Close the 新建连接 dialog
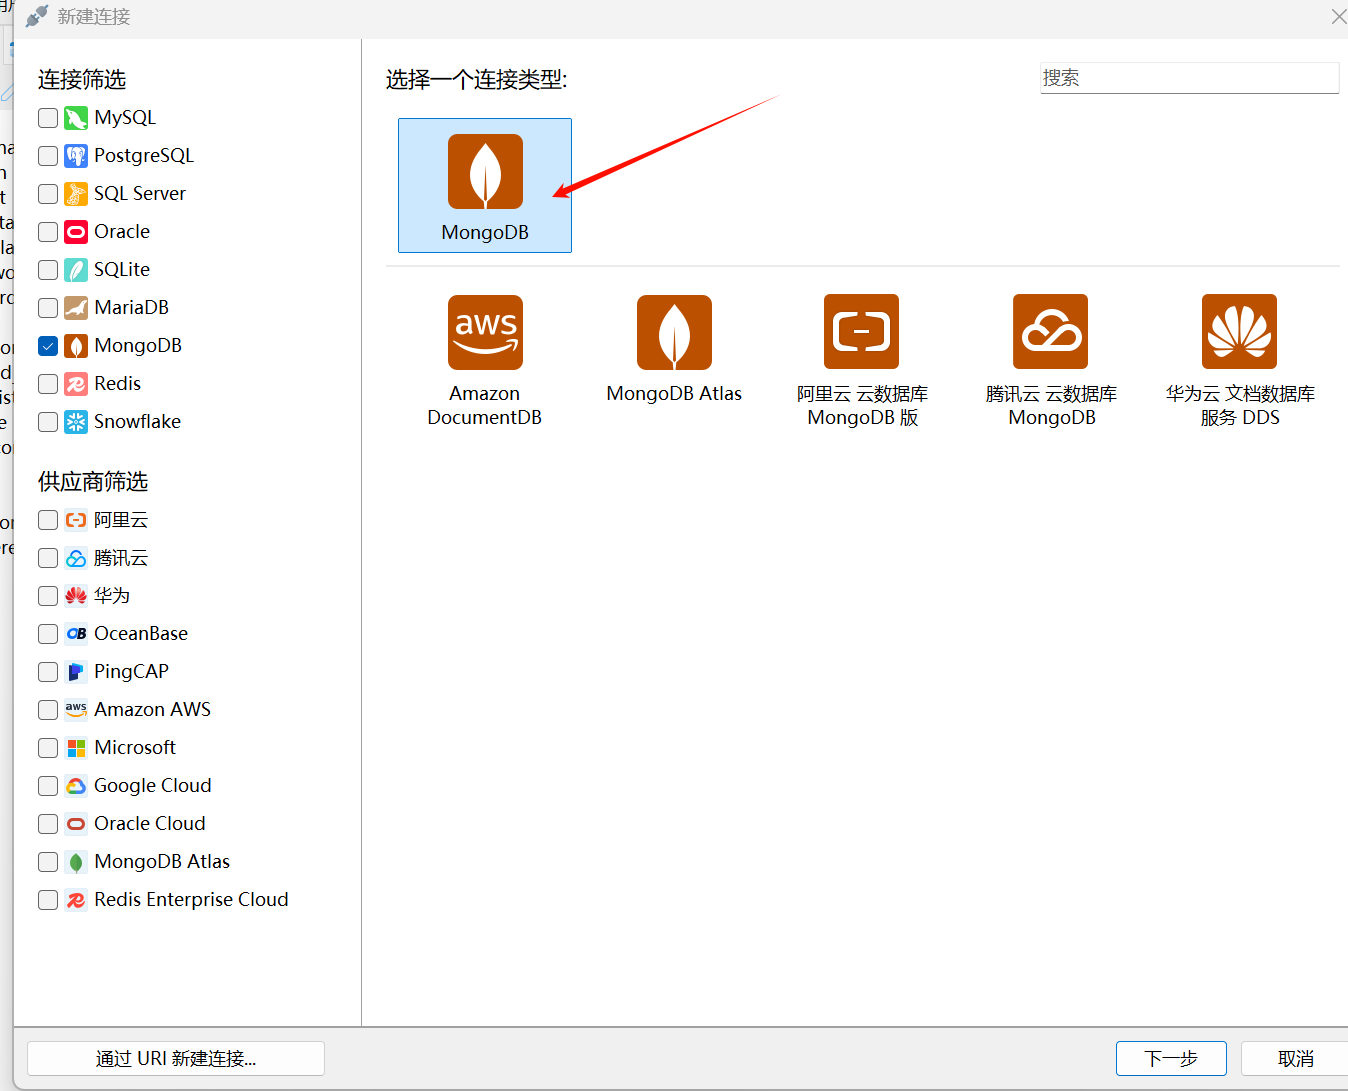The height and width of the screenshot is (1091, 1348). [x=1338, y=17]
